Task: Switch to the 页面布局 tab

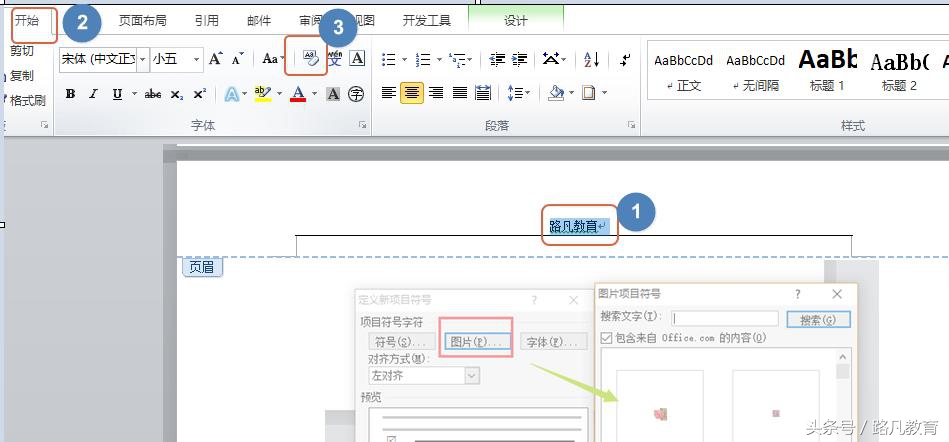Action: pyautogui.click(x=142, y=21)
